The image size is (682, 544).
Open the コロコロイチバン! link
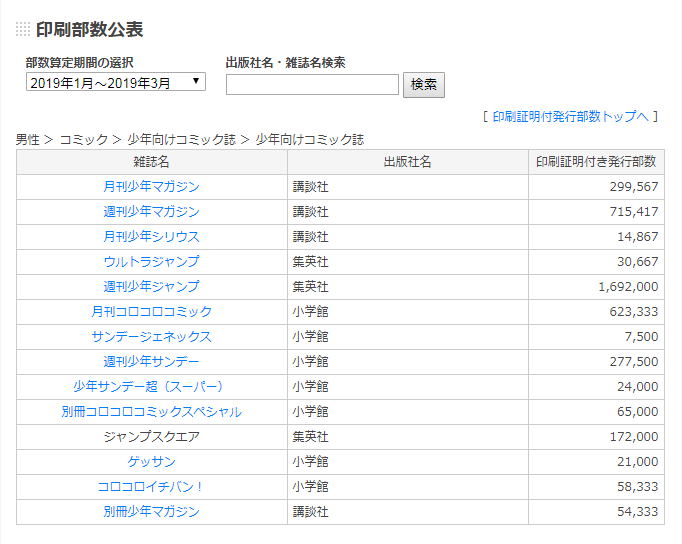click(150, 487)
